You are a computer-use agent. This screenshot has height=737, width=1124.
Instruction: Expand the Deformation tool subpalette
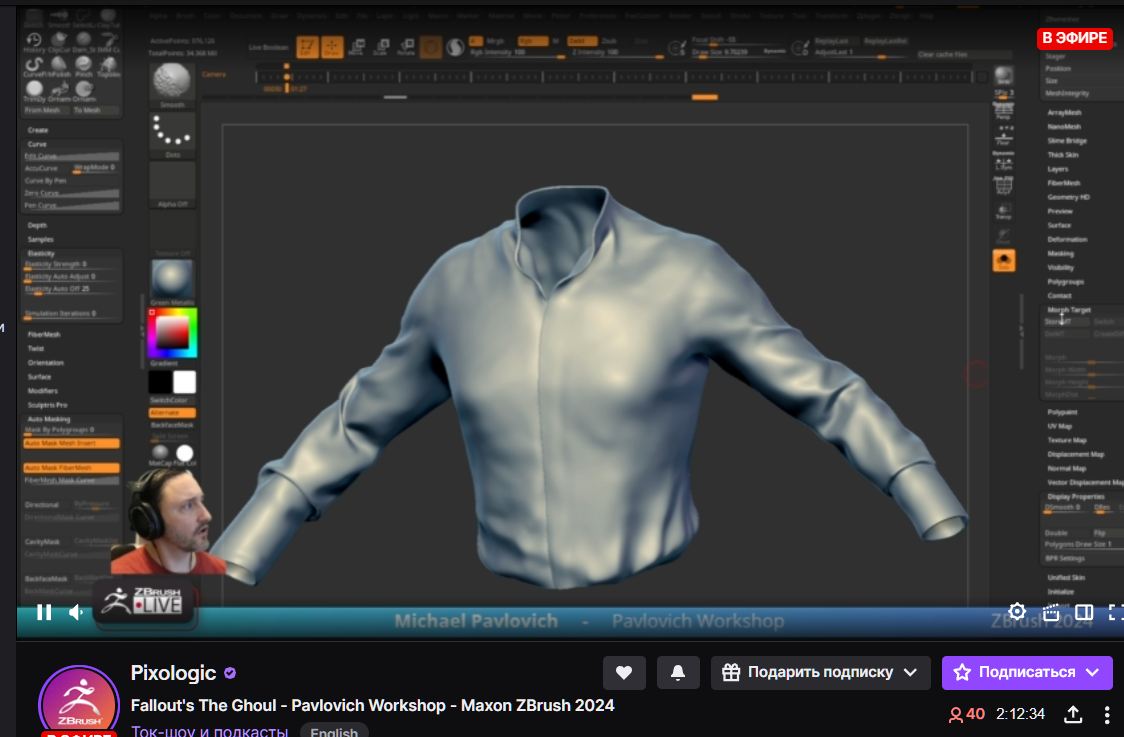pos(1067,239)
